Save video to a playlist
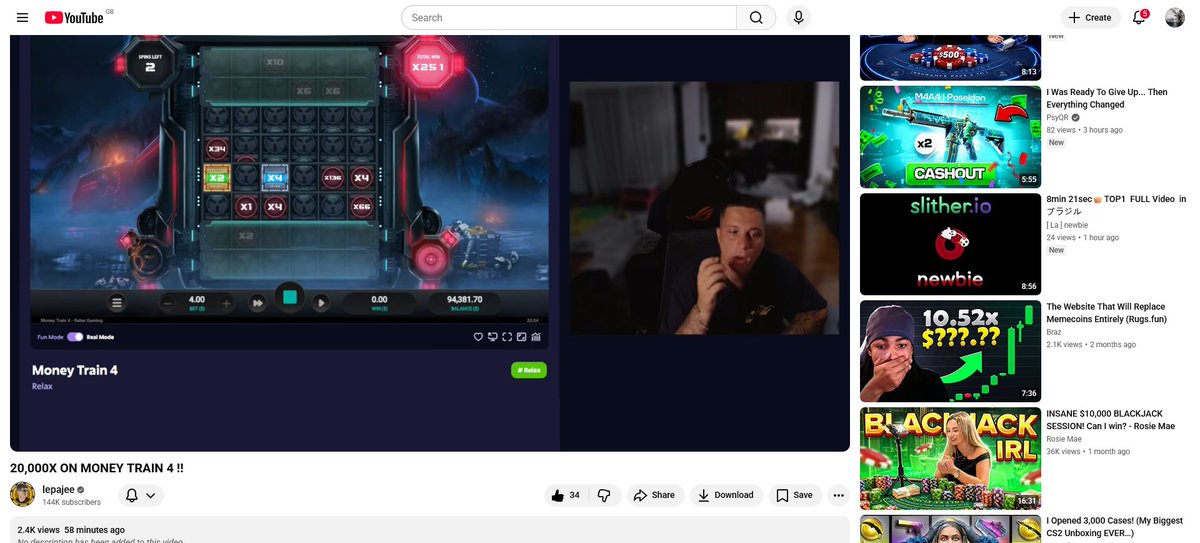1200x543 pixels. click(795, 495)
